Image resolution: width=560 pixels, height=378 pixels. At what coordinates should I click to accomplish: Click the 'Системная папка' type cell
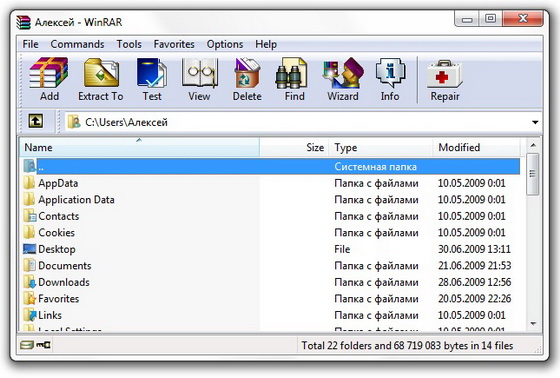[375, 166]
